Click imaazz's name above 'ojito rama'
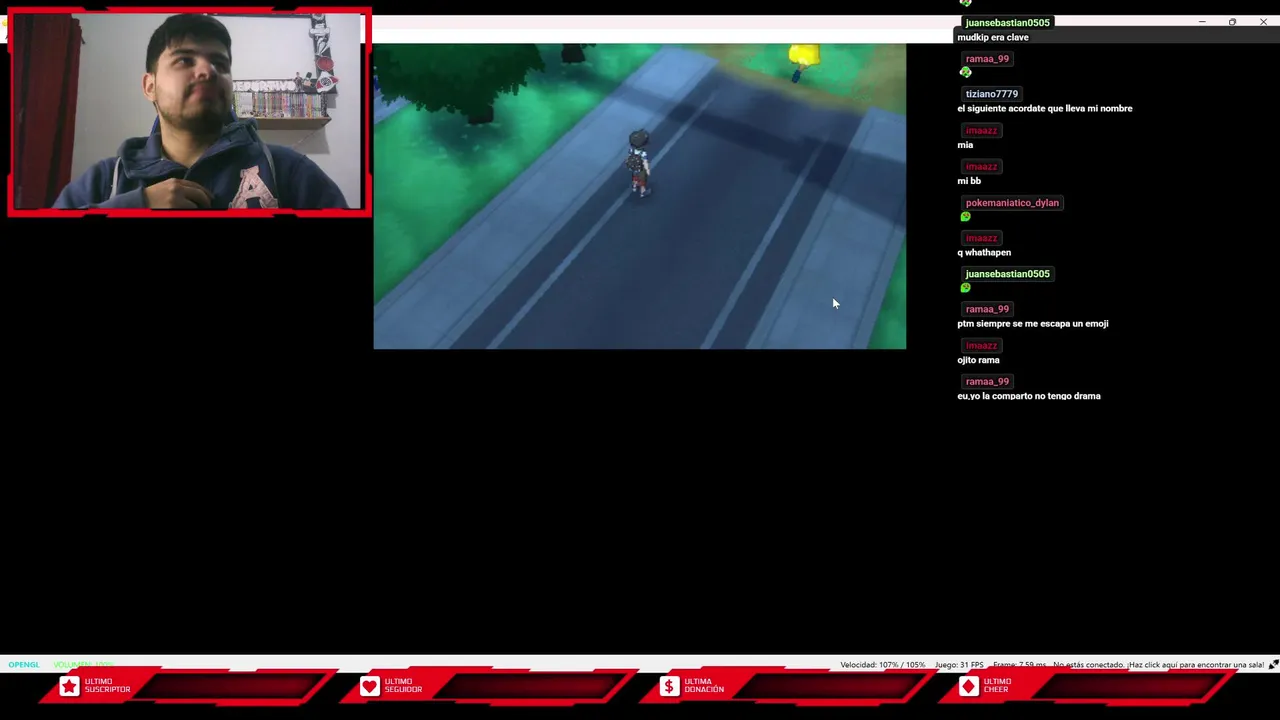Image resolution: width=1280 pixels, height=720 pixels. pos(981,346)
